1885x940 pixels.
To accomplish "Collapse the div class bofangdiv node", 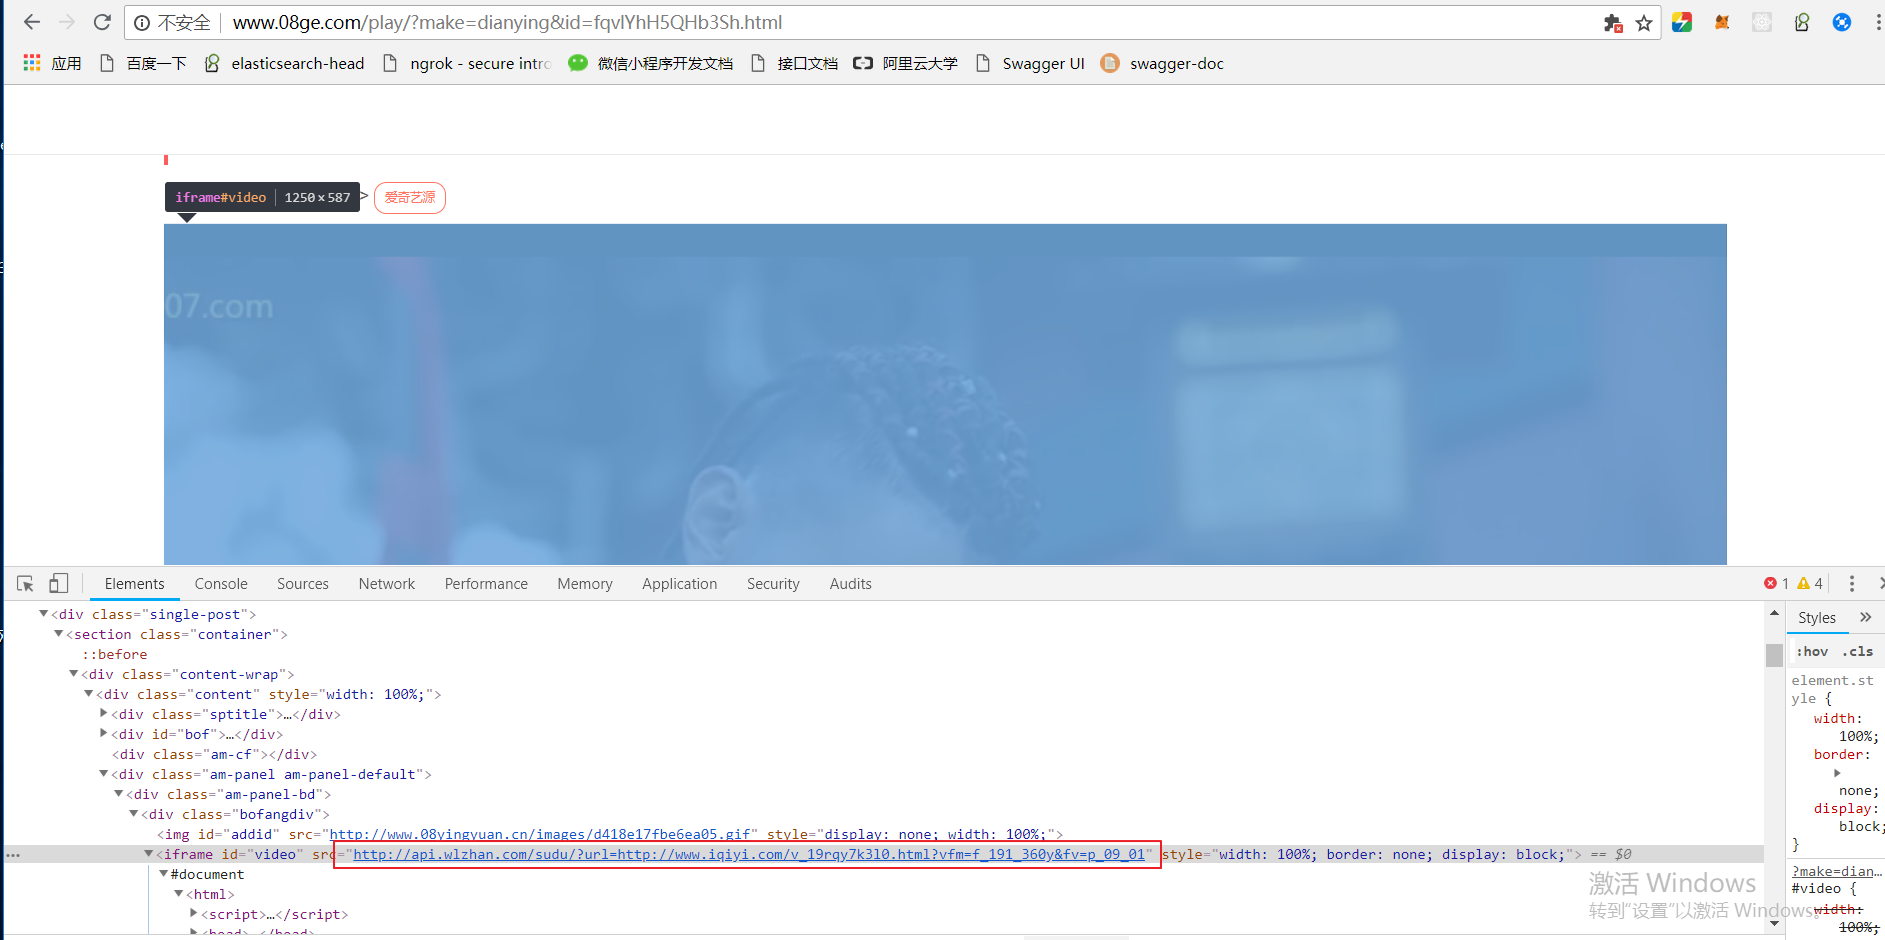I will (134, 814).
